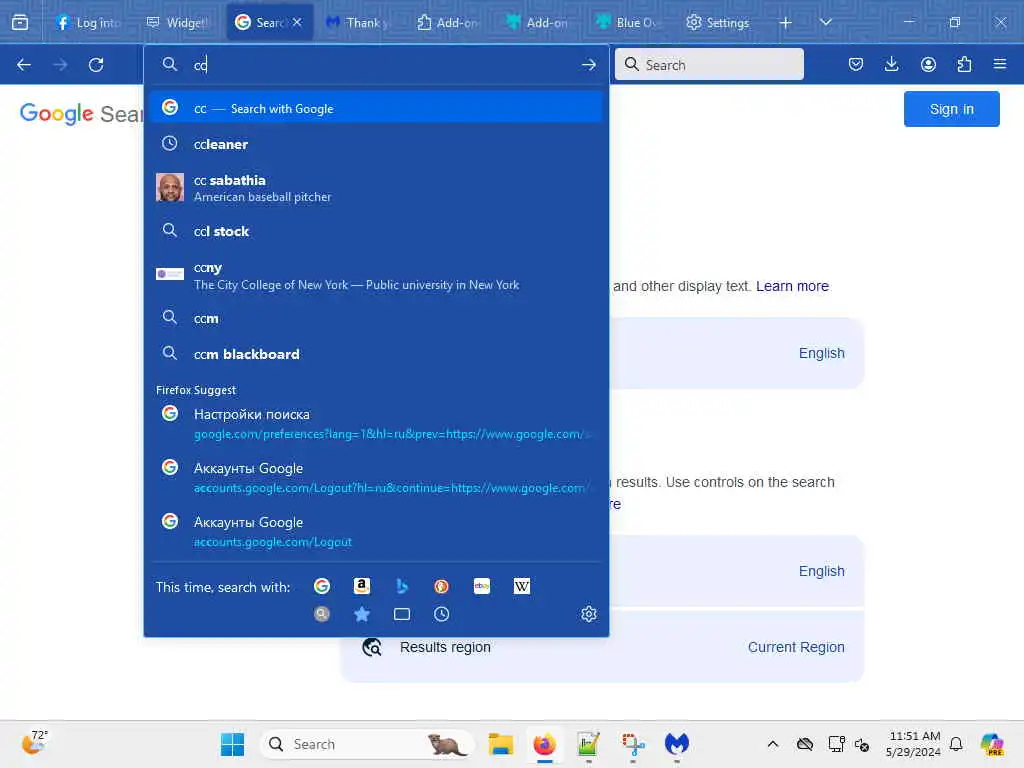Viewport: 1024px width, 768px height.
Task: Switch to the Widget tab
Action: click(x=178, y=22)
